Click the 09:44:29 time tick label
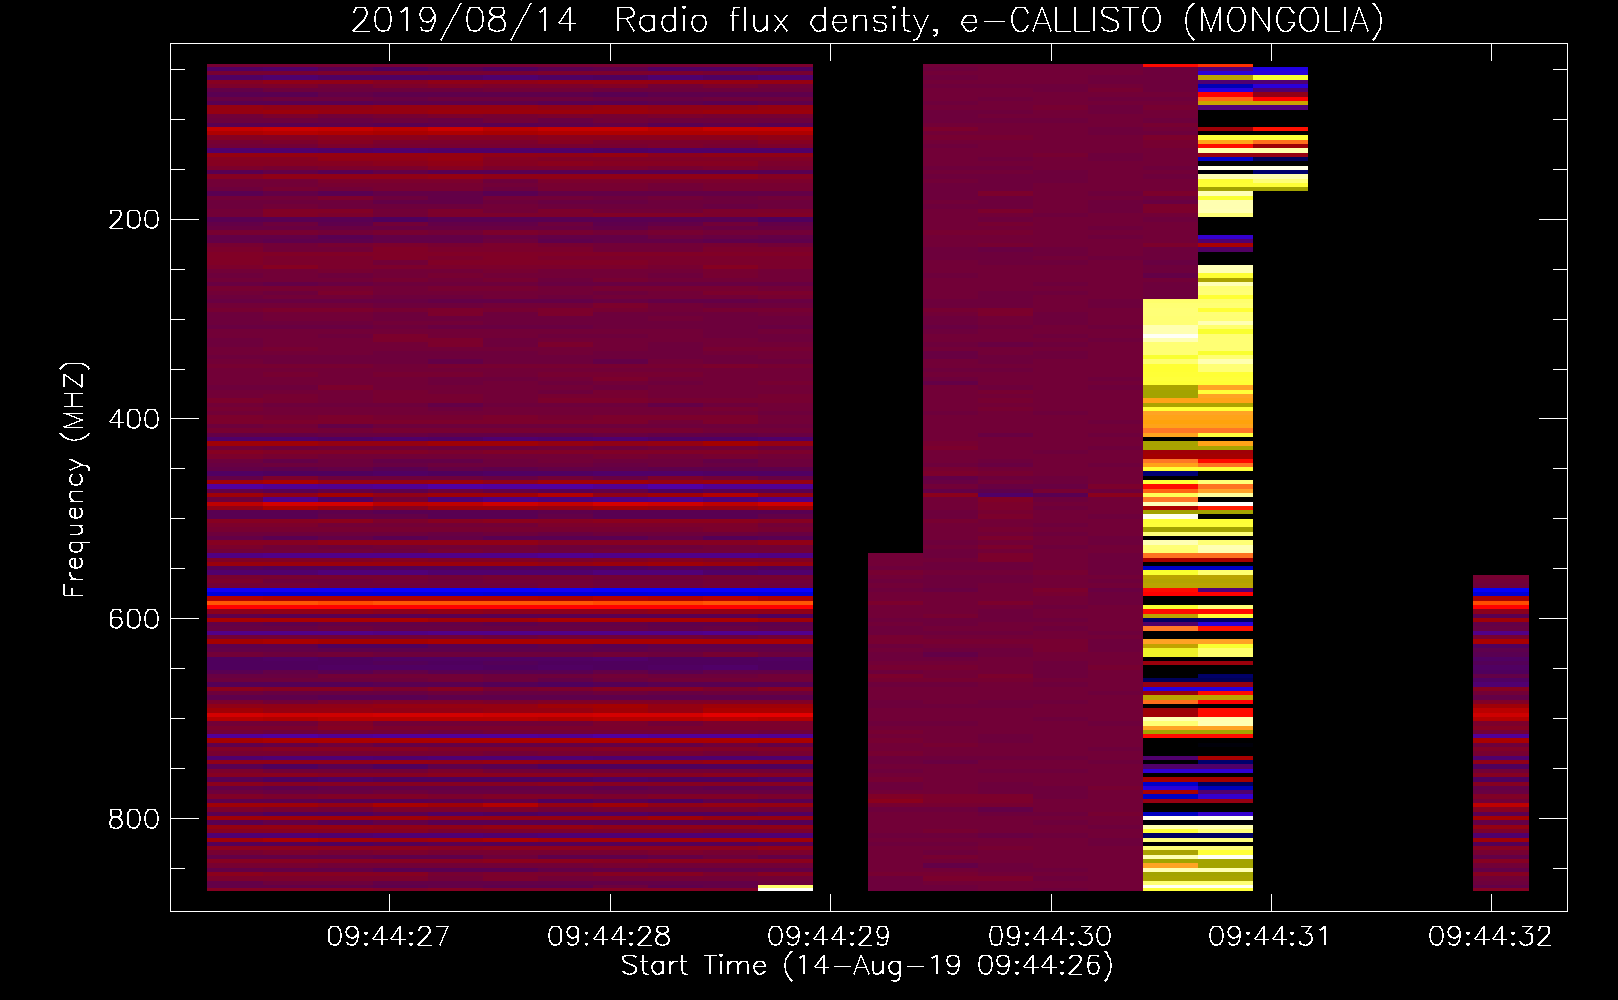1618x1000 pixels. click(829, 937)
